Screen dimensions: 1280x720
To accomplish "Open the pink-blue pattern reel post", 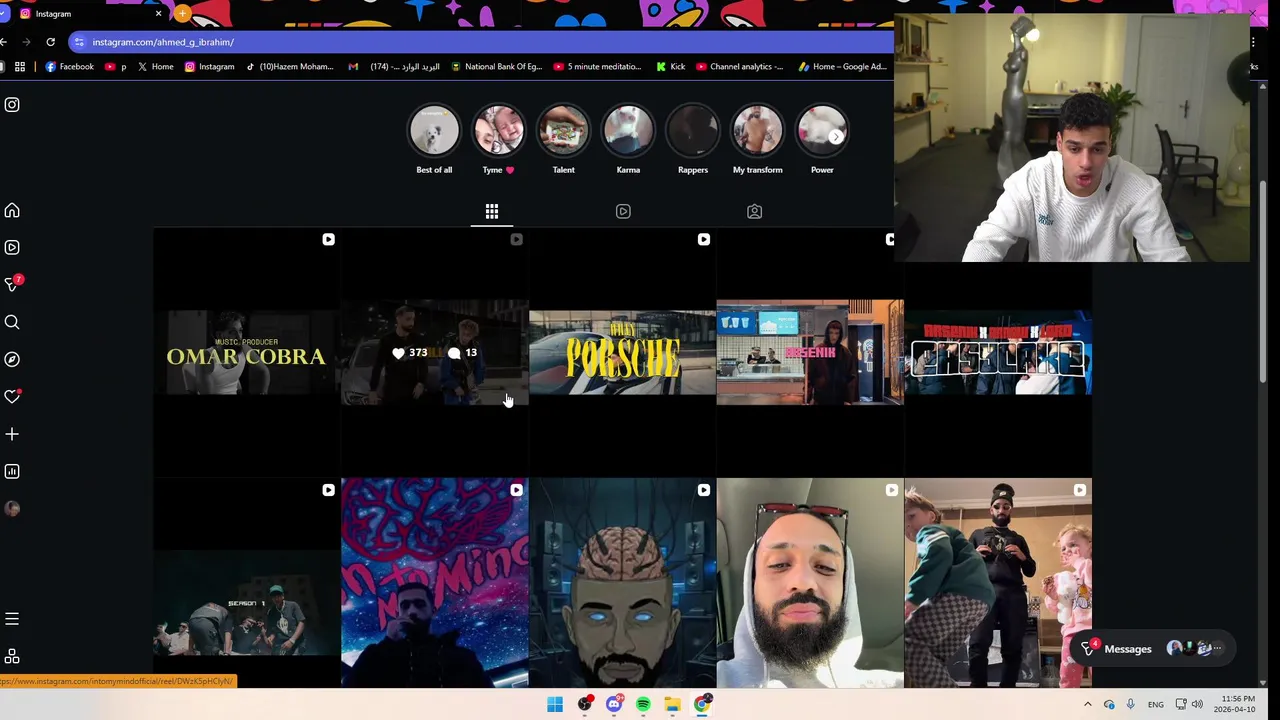I will [434, 584].
